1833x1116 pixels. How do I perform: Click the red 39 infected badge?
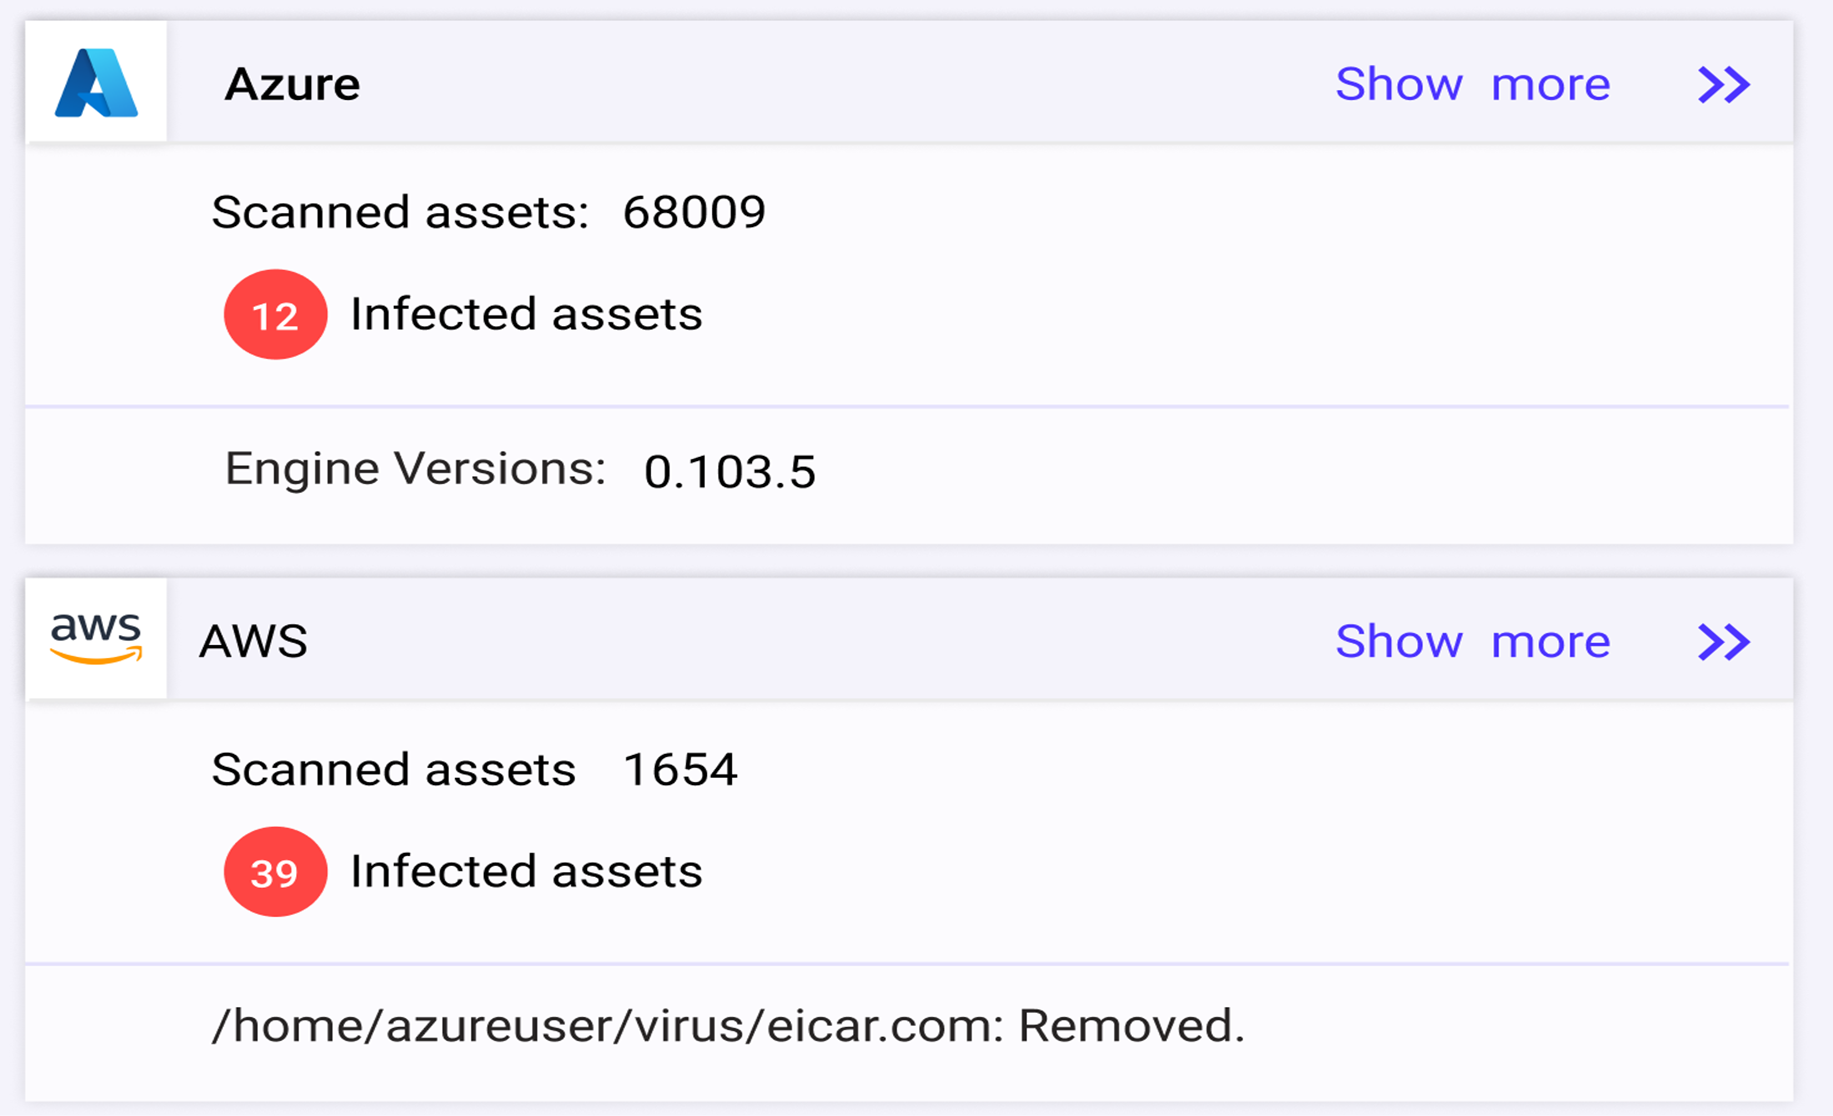point(275,871)
